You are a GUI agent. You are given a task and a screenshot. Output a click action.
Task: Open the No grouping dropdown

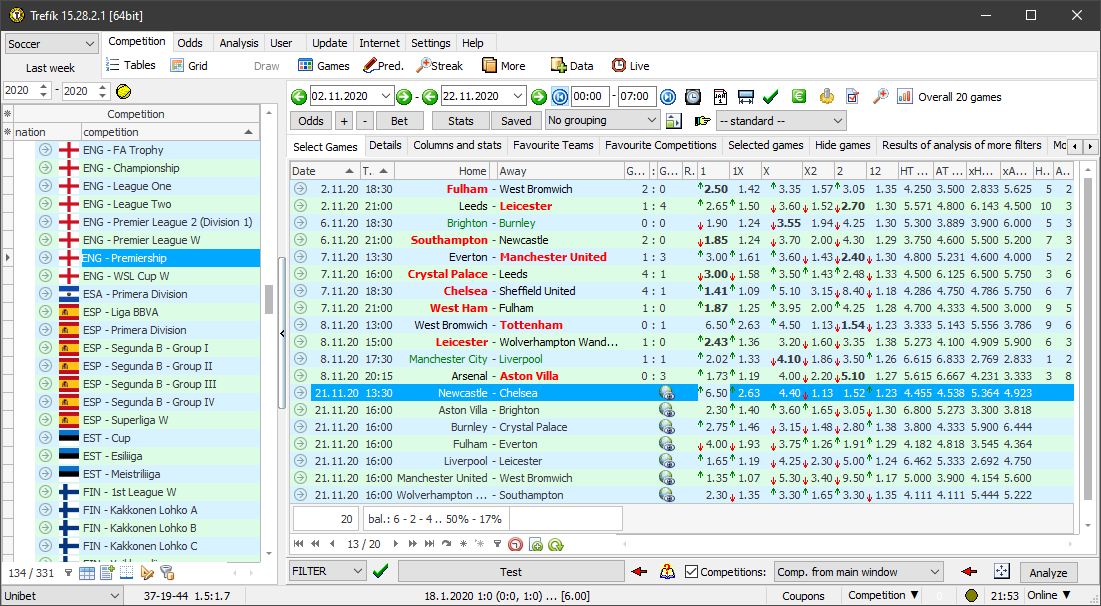pyautogui.click(x=602, y=121)
